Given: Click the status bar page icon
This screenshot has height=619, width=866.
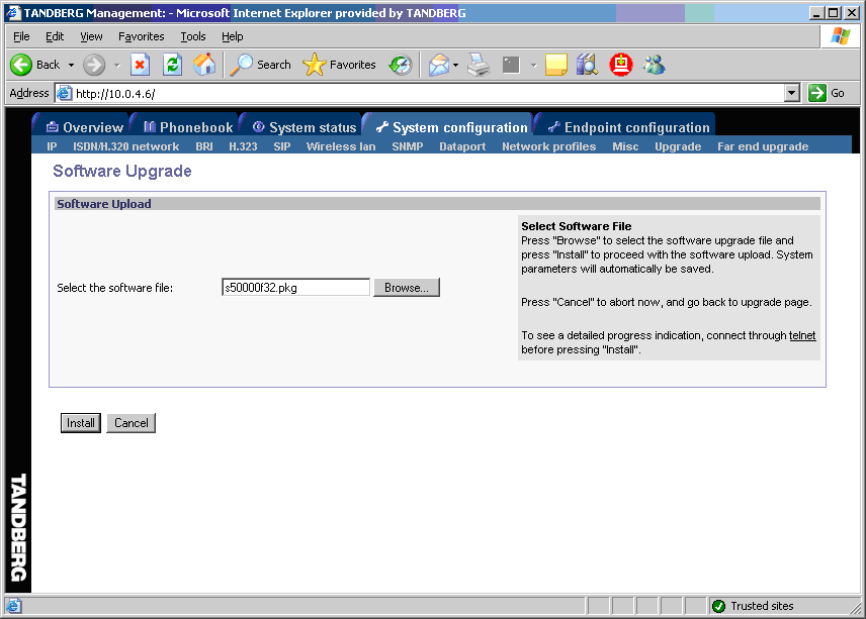Looking at the screenshot, I should tap(14, 606).
